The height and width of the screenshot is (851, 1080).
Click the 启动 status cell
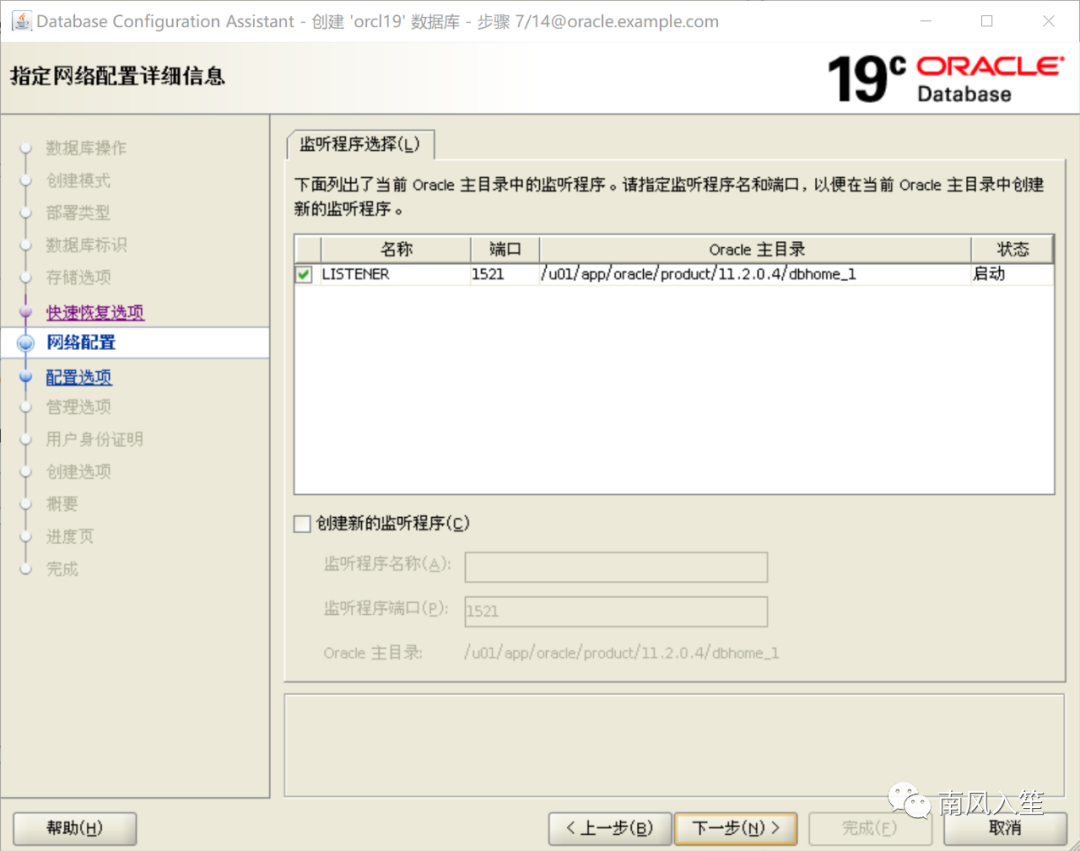(x=1012, y=274)
